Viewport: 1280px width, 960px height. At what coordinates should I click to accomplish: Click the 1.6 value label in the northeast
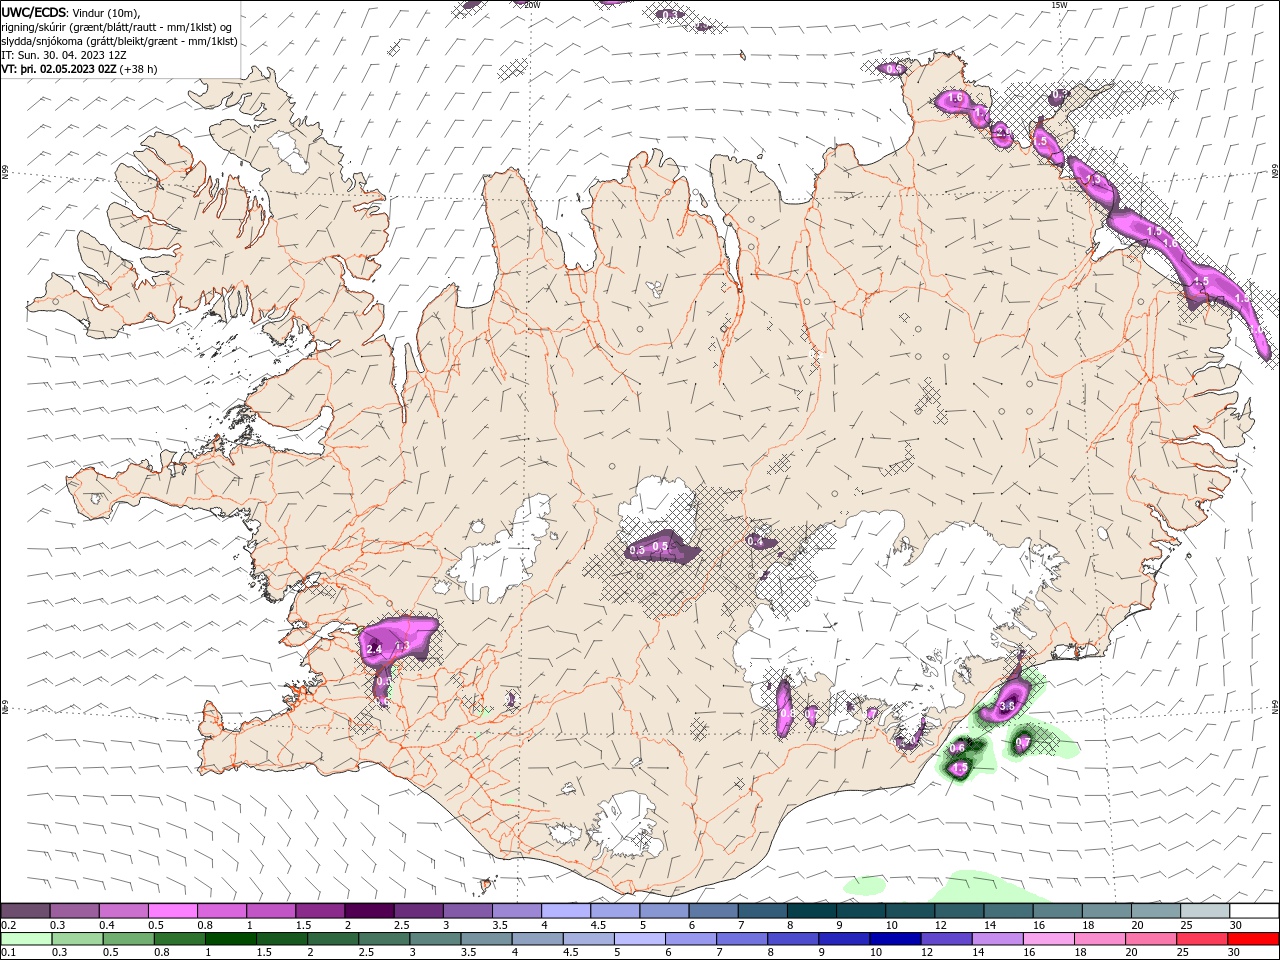(955, 98)
